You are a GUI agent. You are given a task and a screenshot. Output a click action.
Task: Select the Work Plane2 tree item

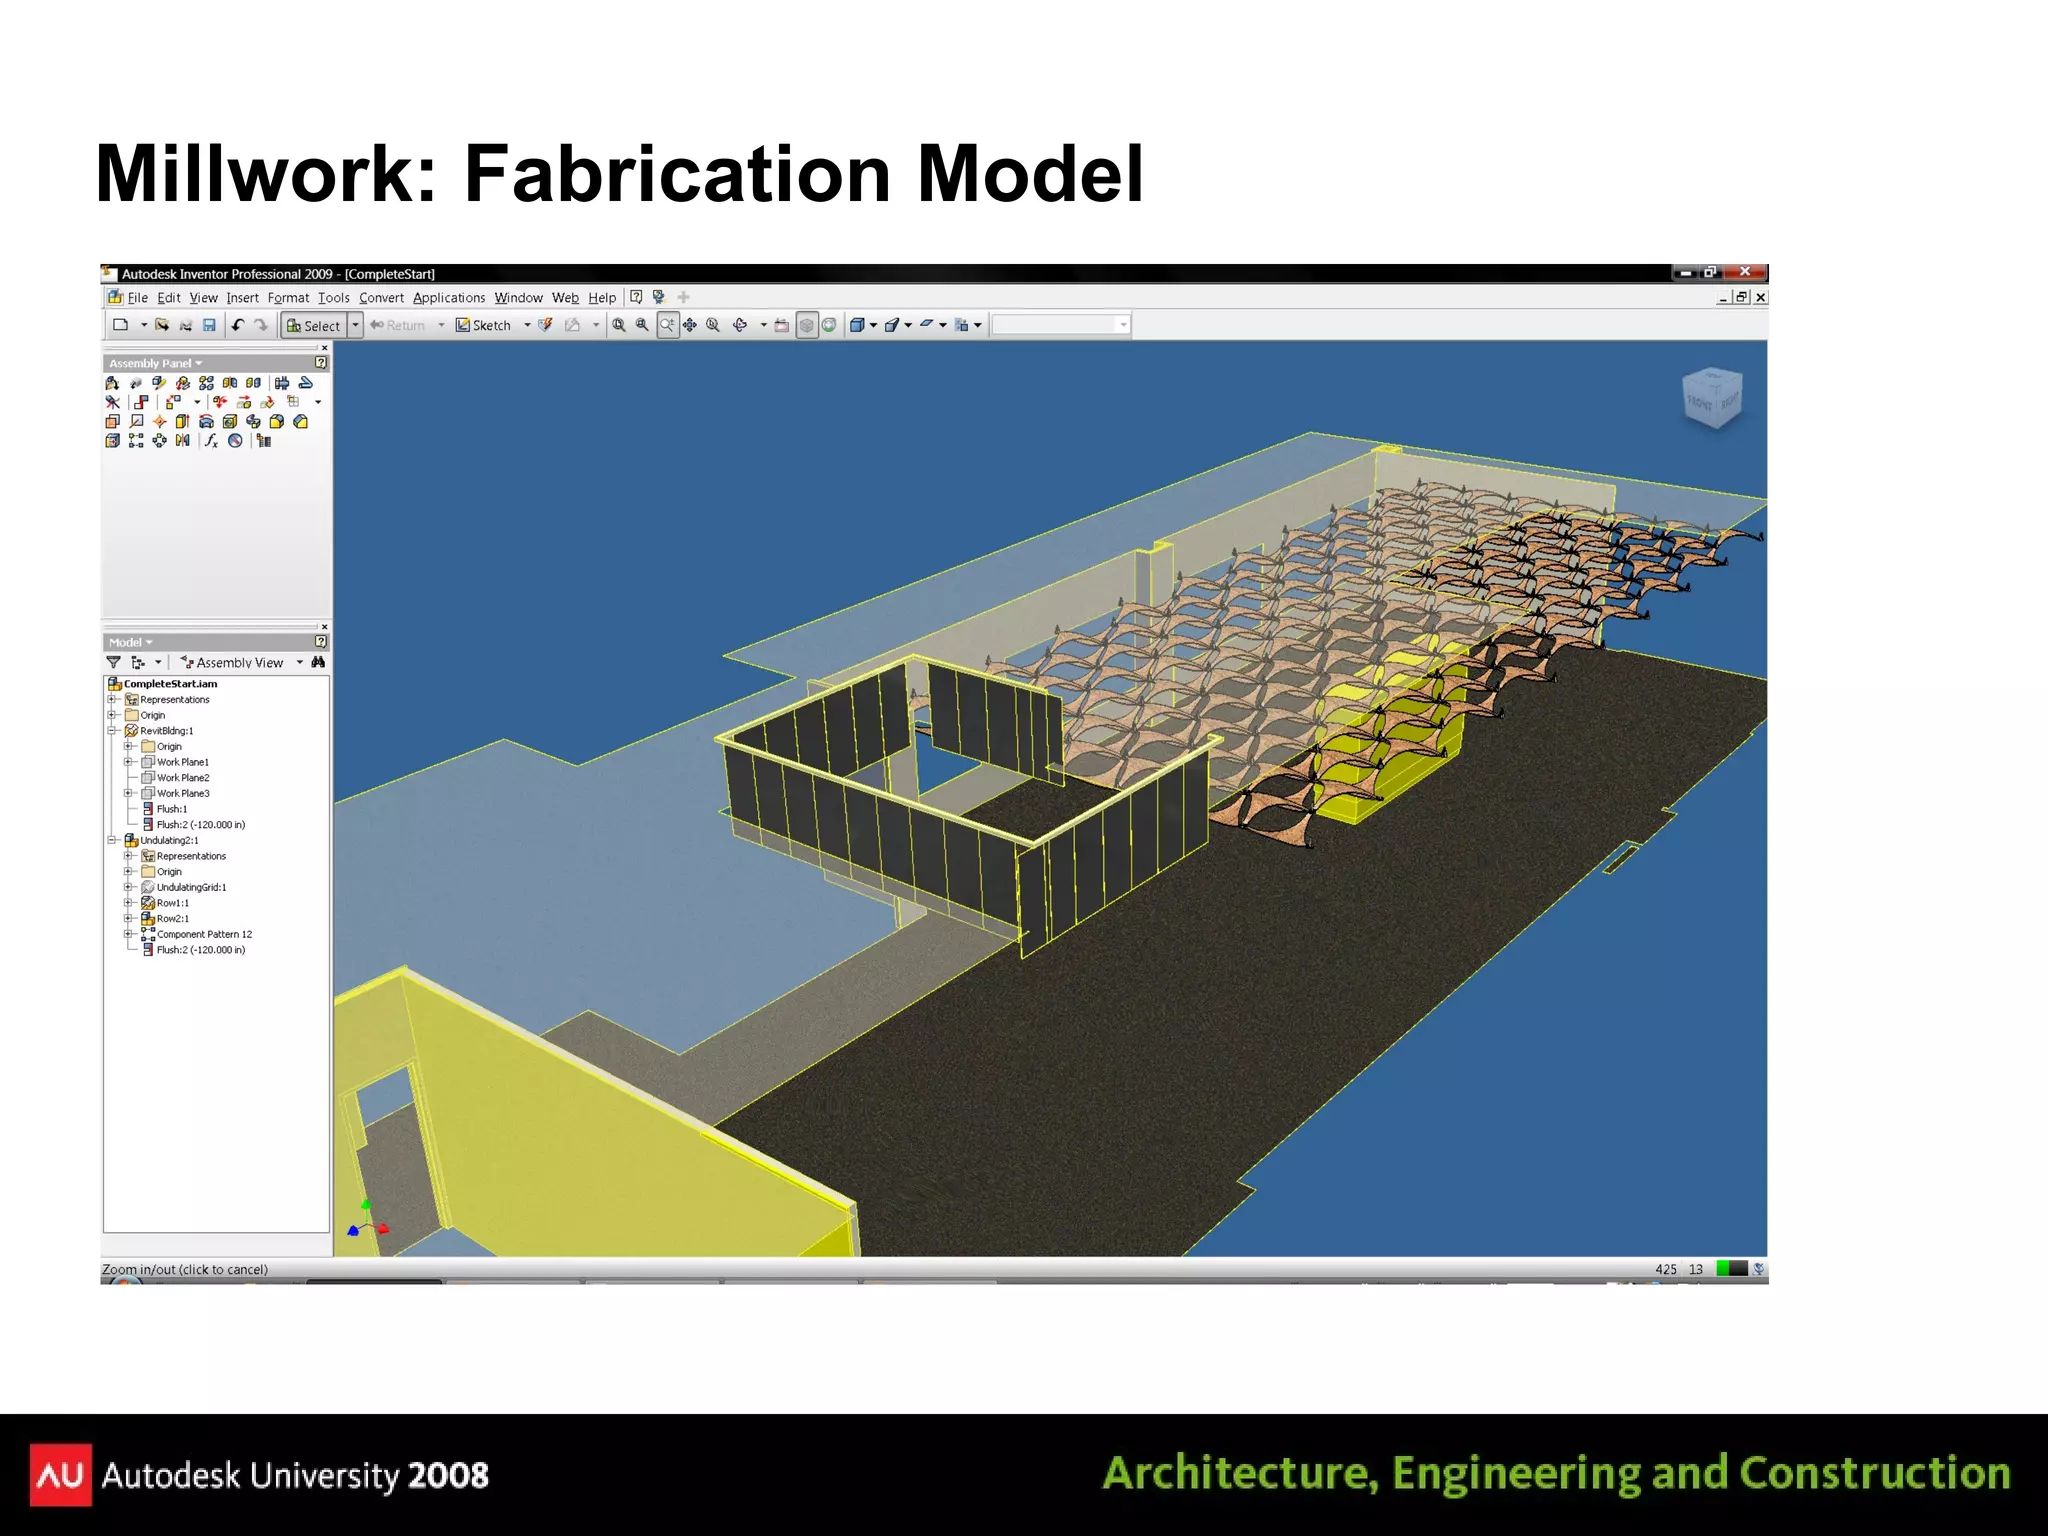[x=176, y=778]
